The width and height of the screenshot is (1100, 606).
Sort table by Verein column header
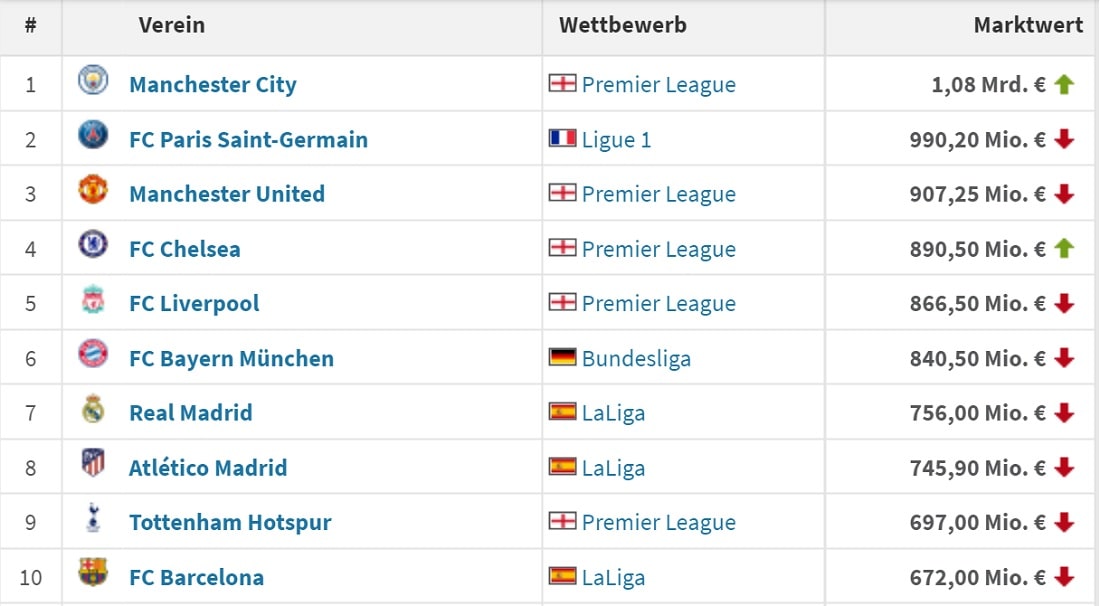coord(172,26)
